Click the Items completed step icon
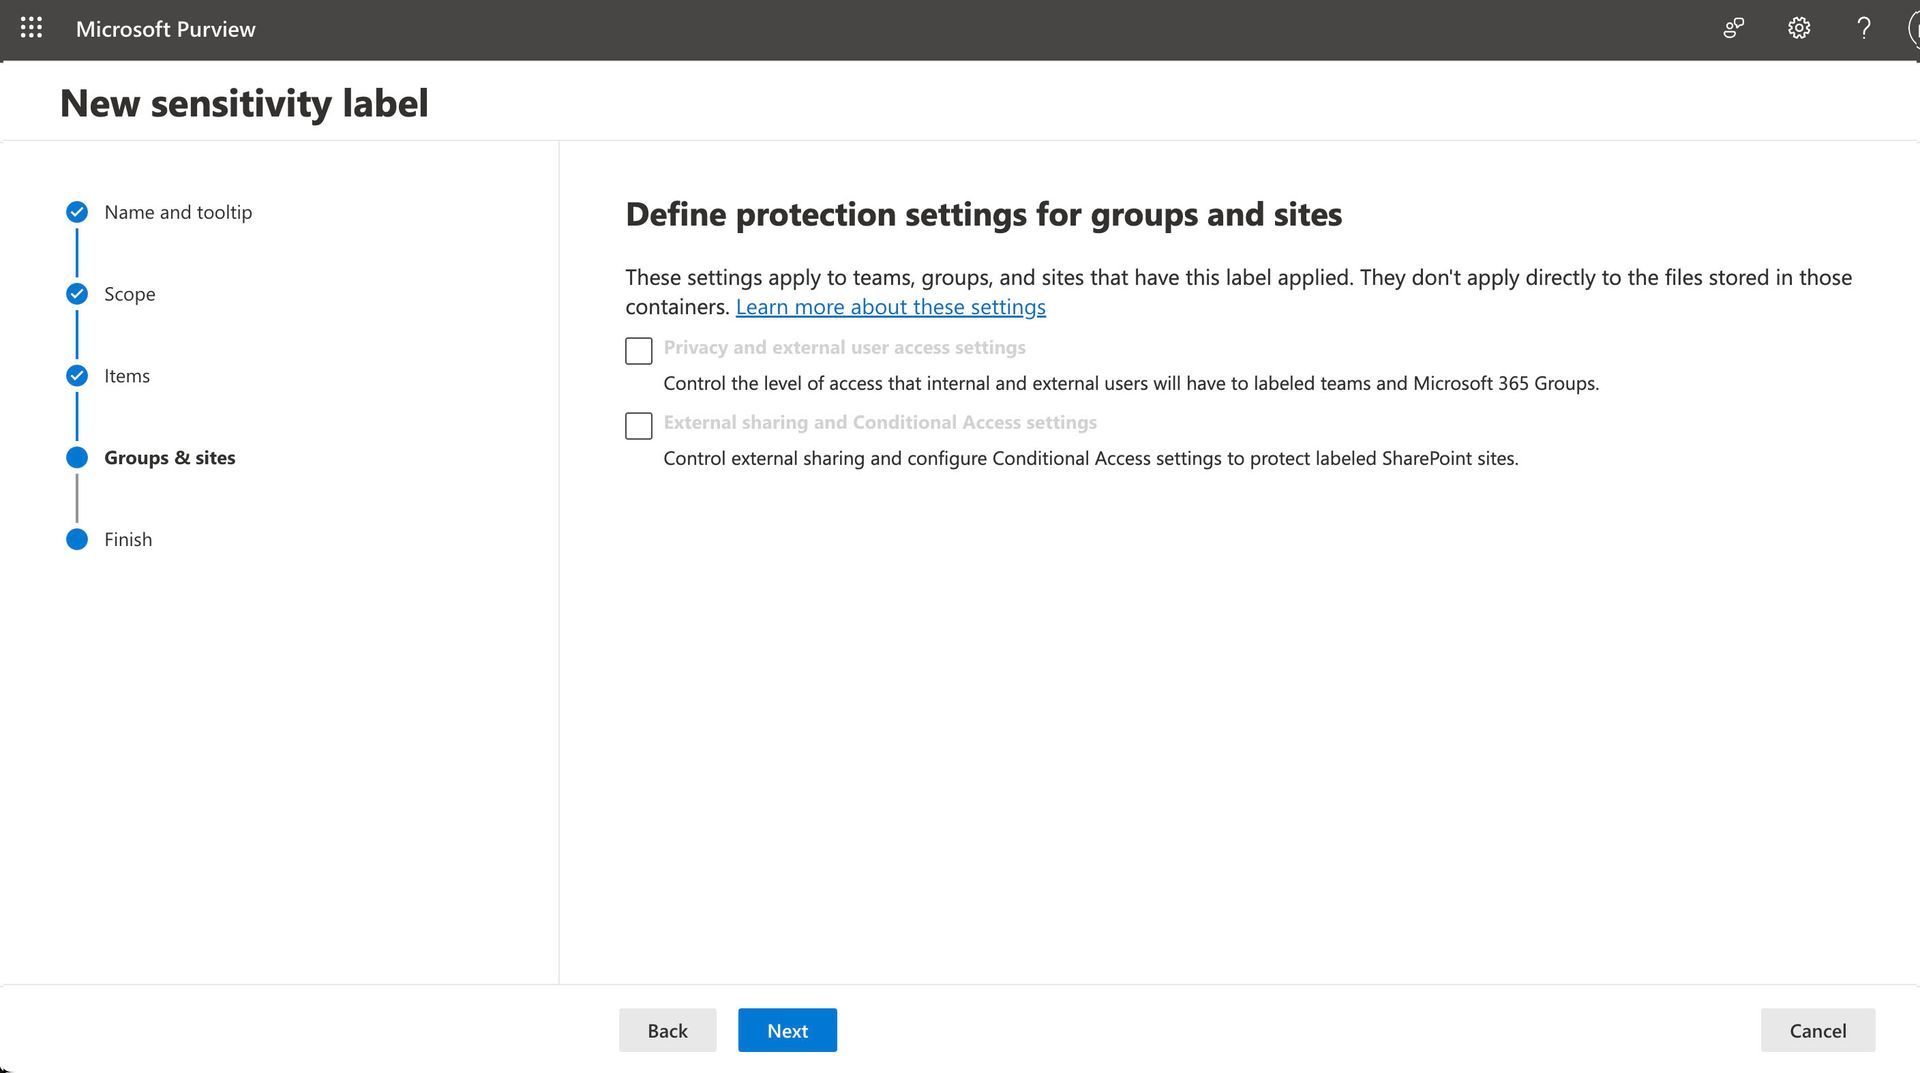The width and height of the screenshot is (1920, 1073). pyautogui.click(x=77, y=376)
